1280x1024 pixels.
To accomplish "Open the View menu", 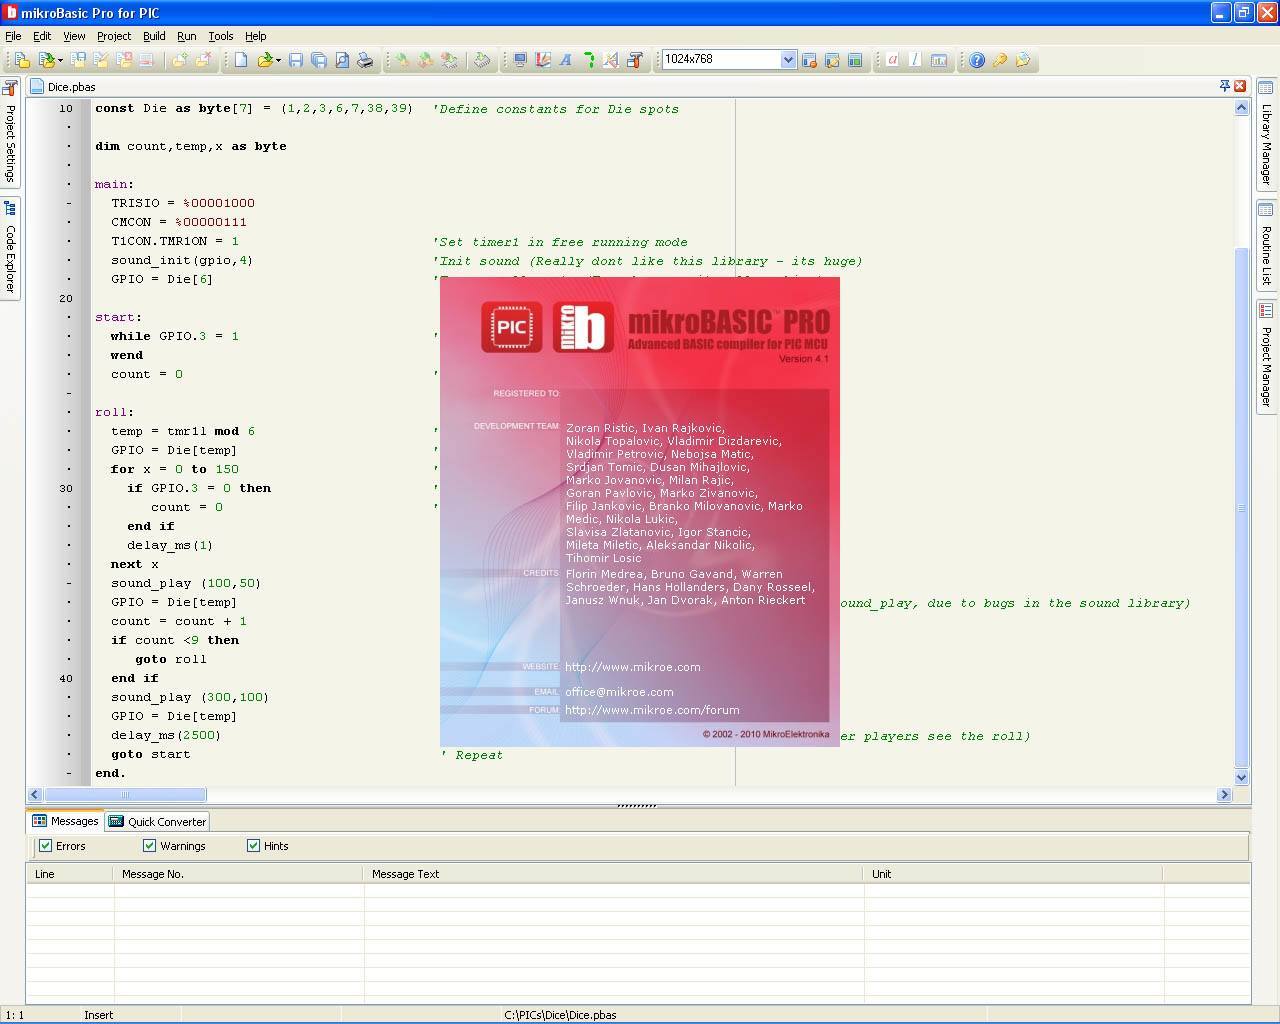I will click(74, 36).
